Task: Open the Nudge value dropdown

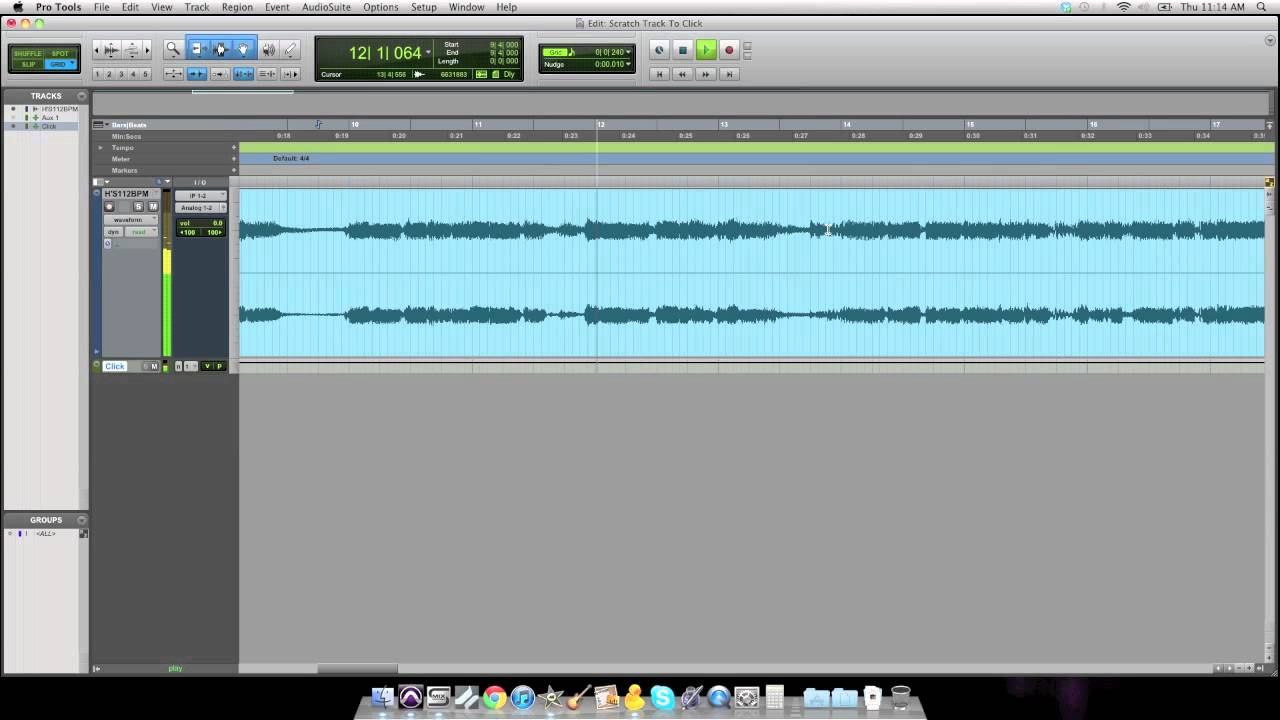Action: [x=629, y=64]
